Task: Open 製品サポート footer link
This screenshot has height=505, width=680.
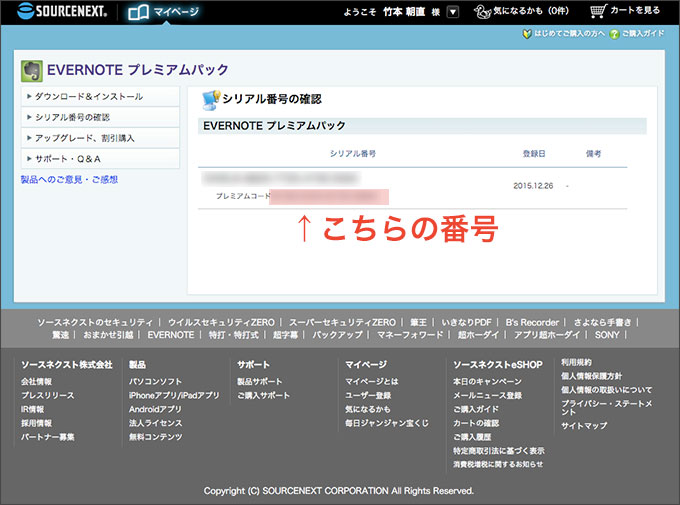Action: [x=259, y=382]
